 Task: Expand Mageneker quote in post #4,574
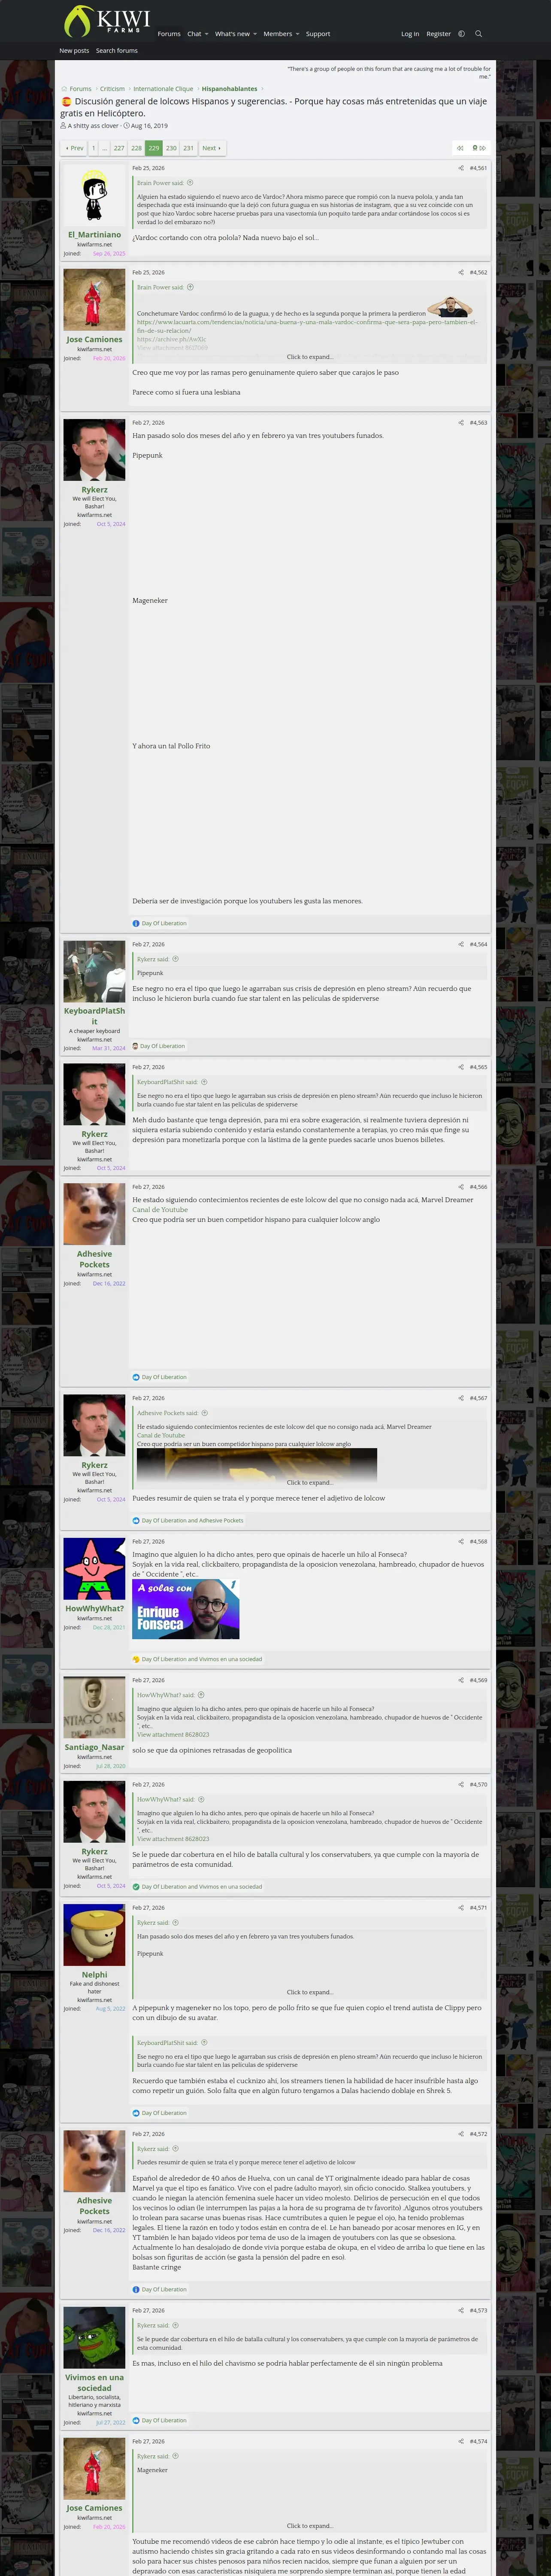click(x=310, y=2526)
